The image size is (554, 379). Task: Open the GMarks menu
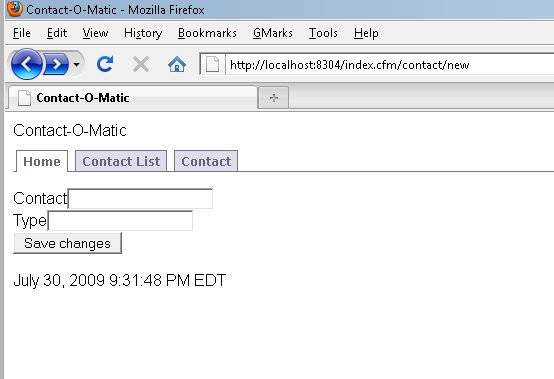click(x=273, y=33)
